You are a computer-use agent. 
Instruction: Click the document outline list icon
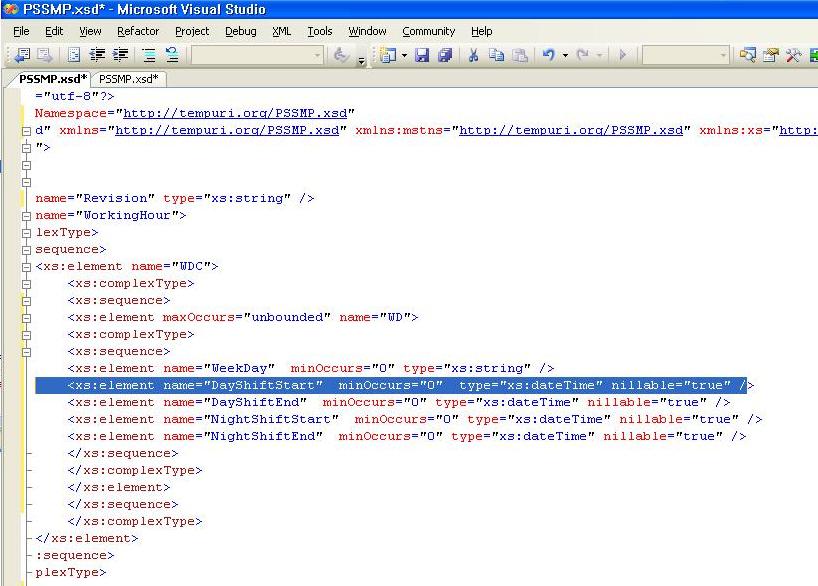pyautogui.click(x=74, y=54)
